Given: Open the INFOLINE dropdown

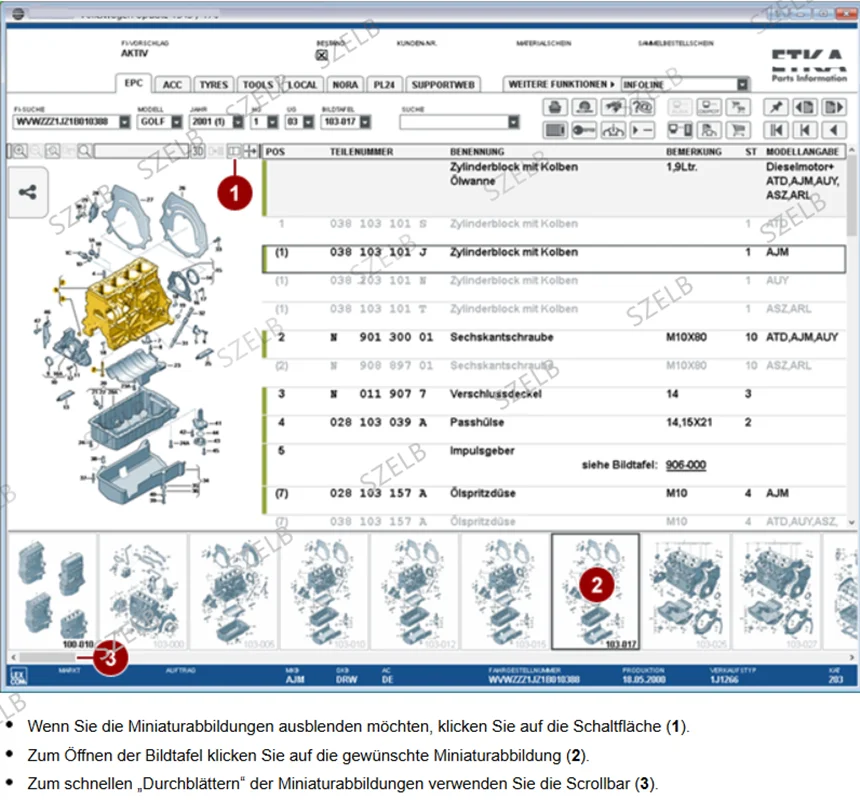Looking at the screenshot, I should pos(742,84).
